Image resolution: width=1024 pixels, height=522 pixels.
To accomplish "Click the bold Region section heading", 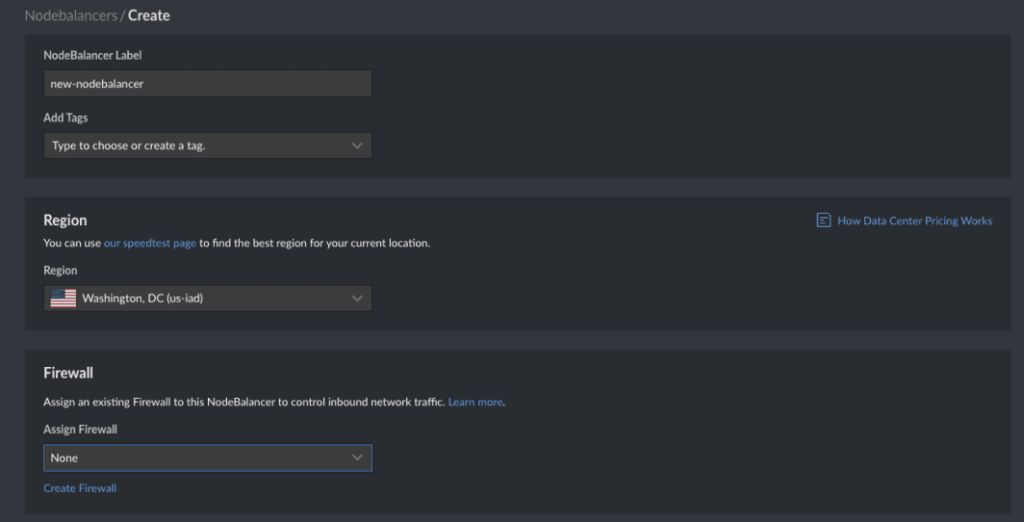I will click(65, 220).
